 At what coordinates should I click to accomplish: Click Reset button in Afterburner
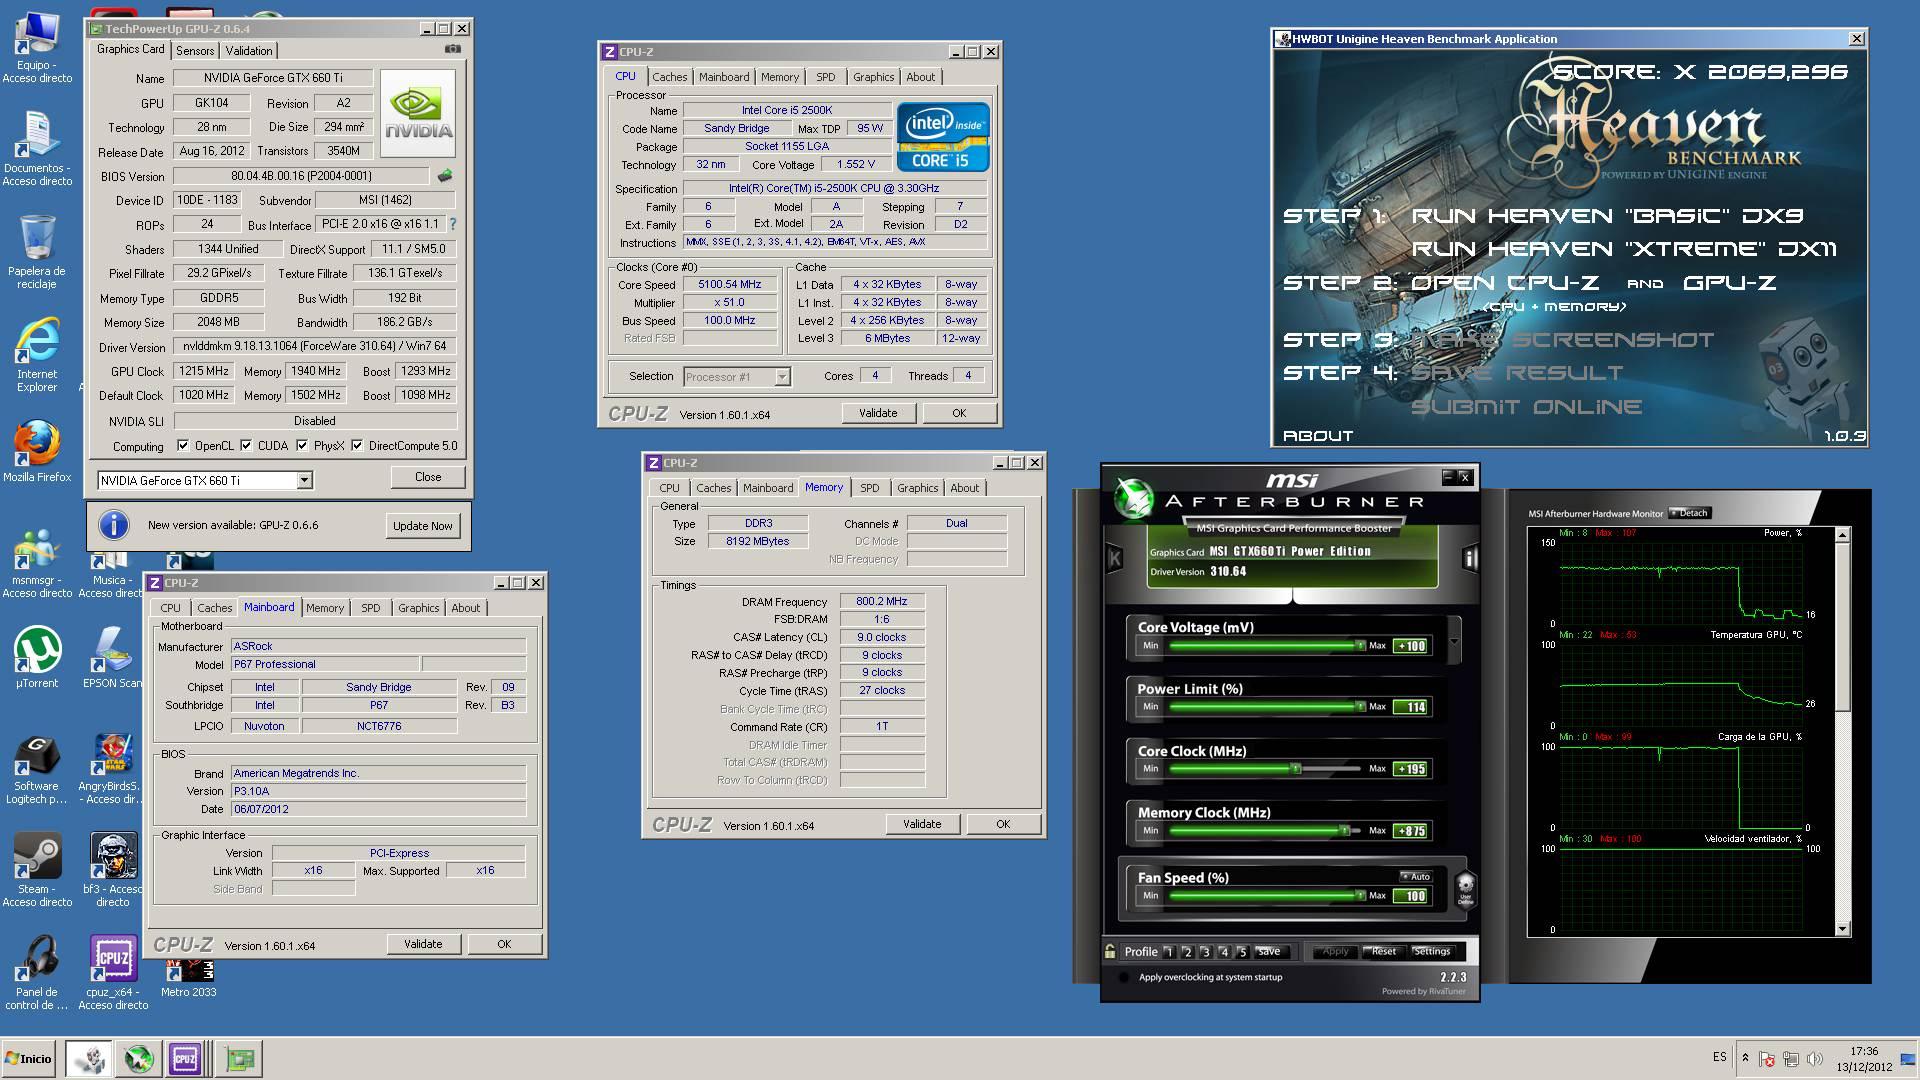click(1383, 951)
